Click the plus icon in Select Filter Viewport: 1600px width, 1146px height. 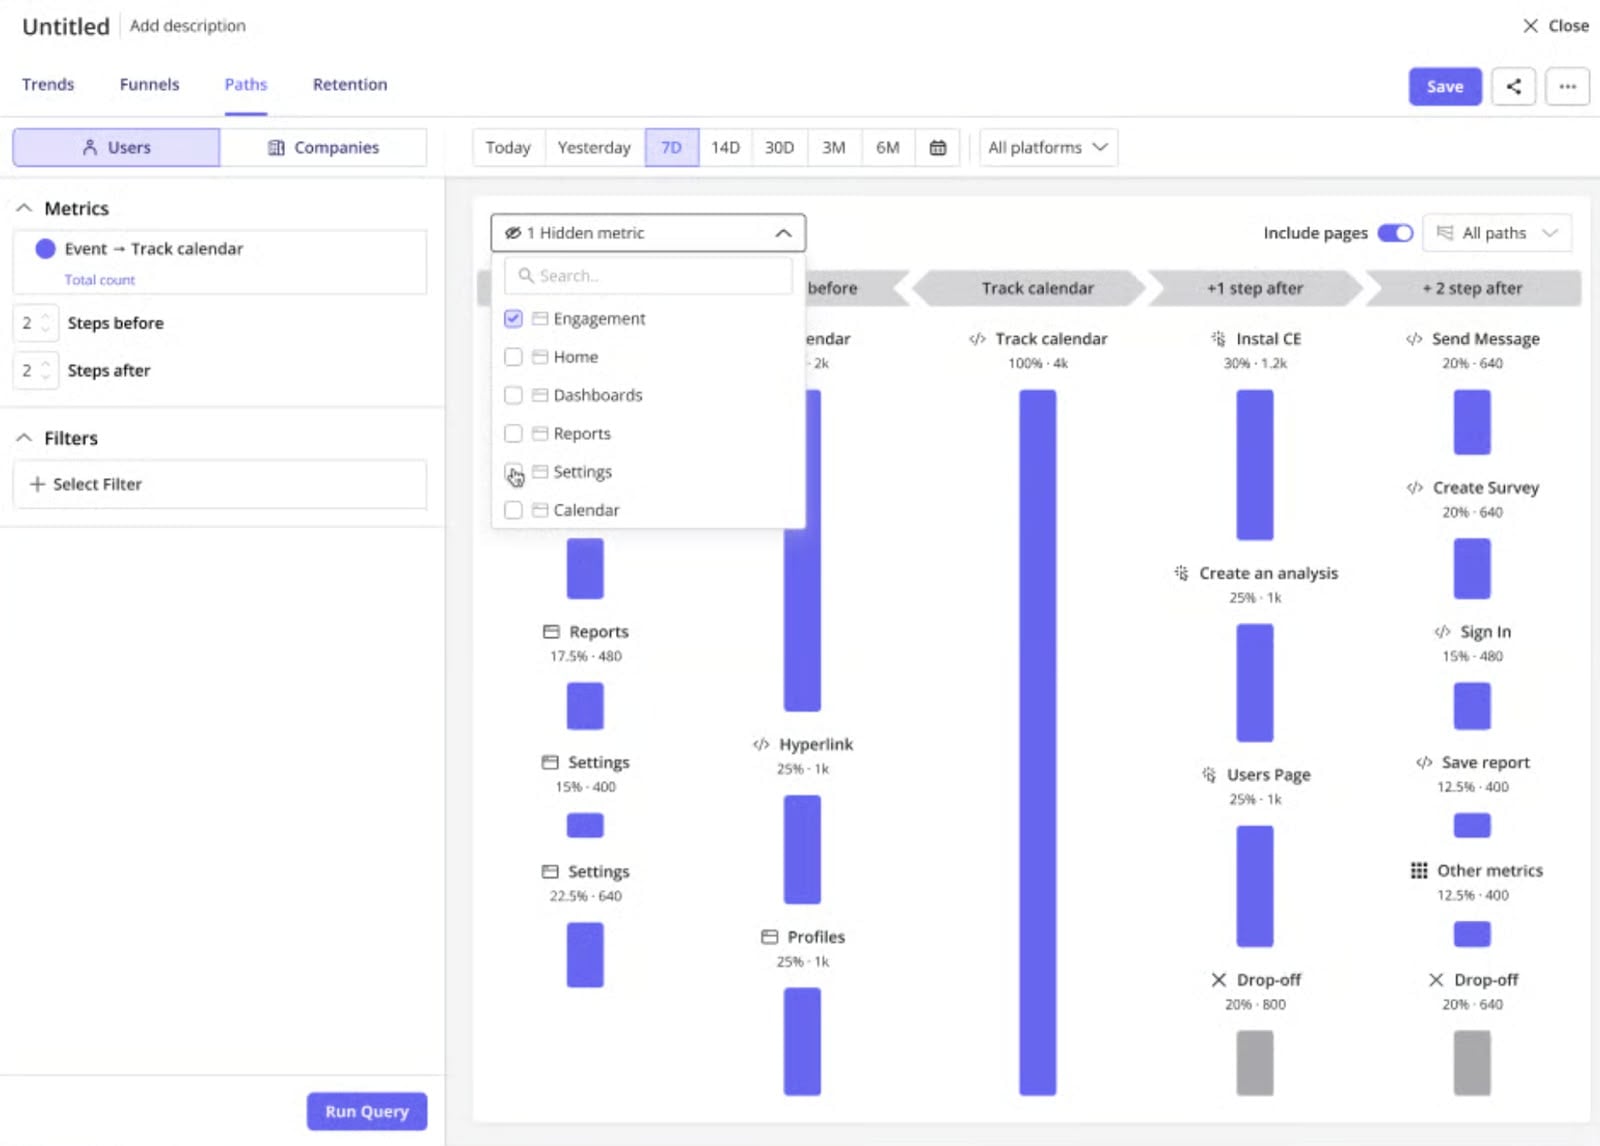point(37,484)
